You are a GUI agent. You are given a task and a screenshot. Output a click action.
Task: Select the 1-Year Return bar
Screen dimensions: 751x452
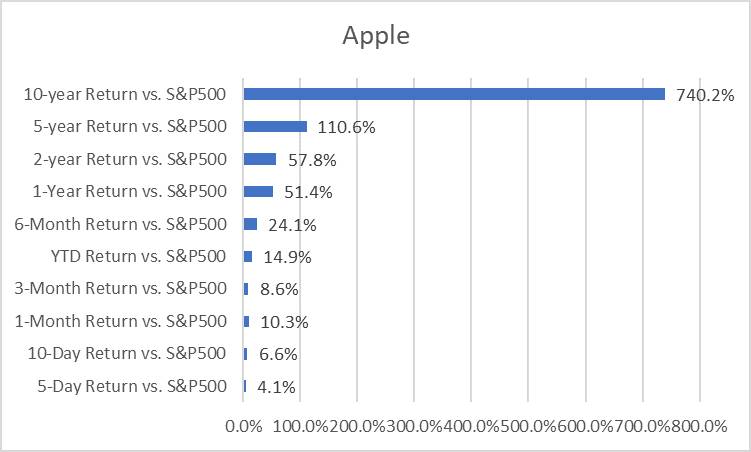point(258,191)
